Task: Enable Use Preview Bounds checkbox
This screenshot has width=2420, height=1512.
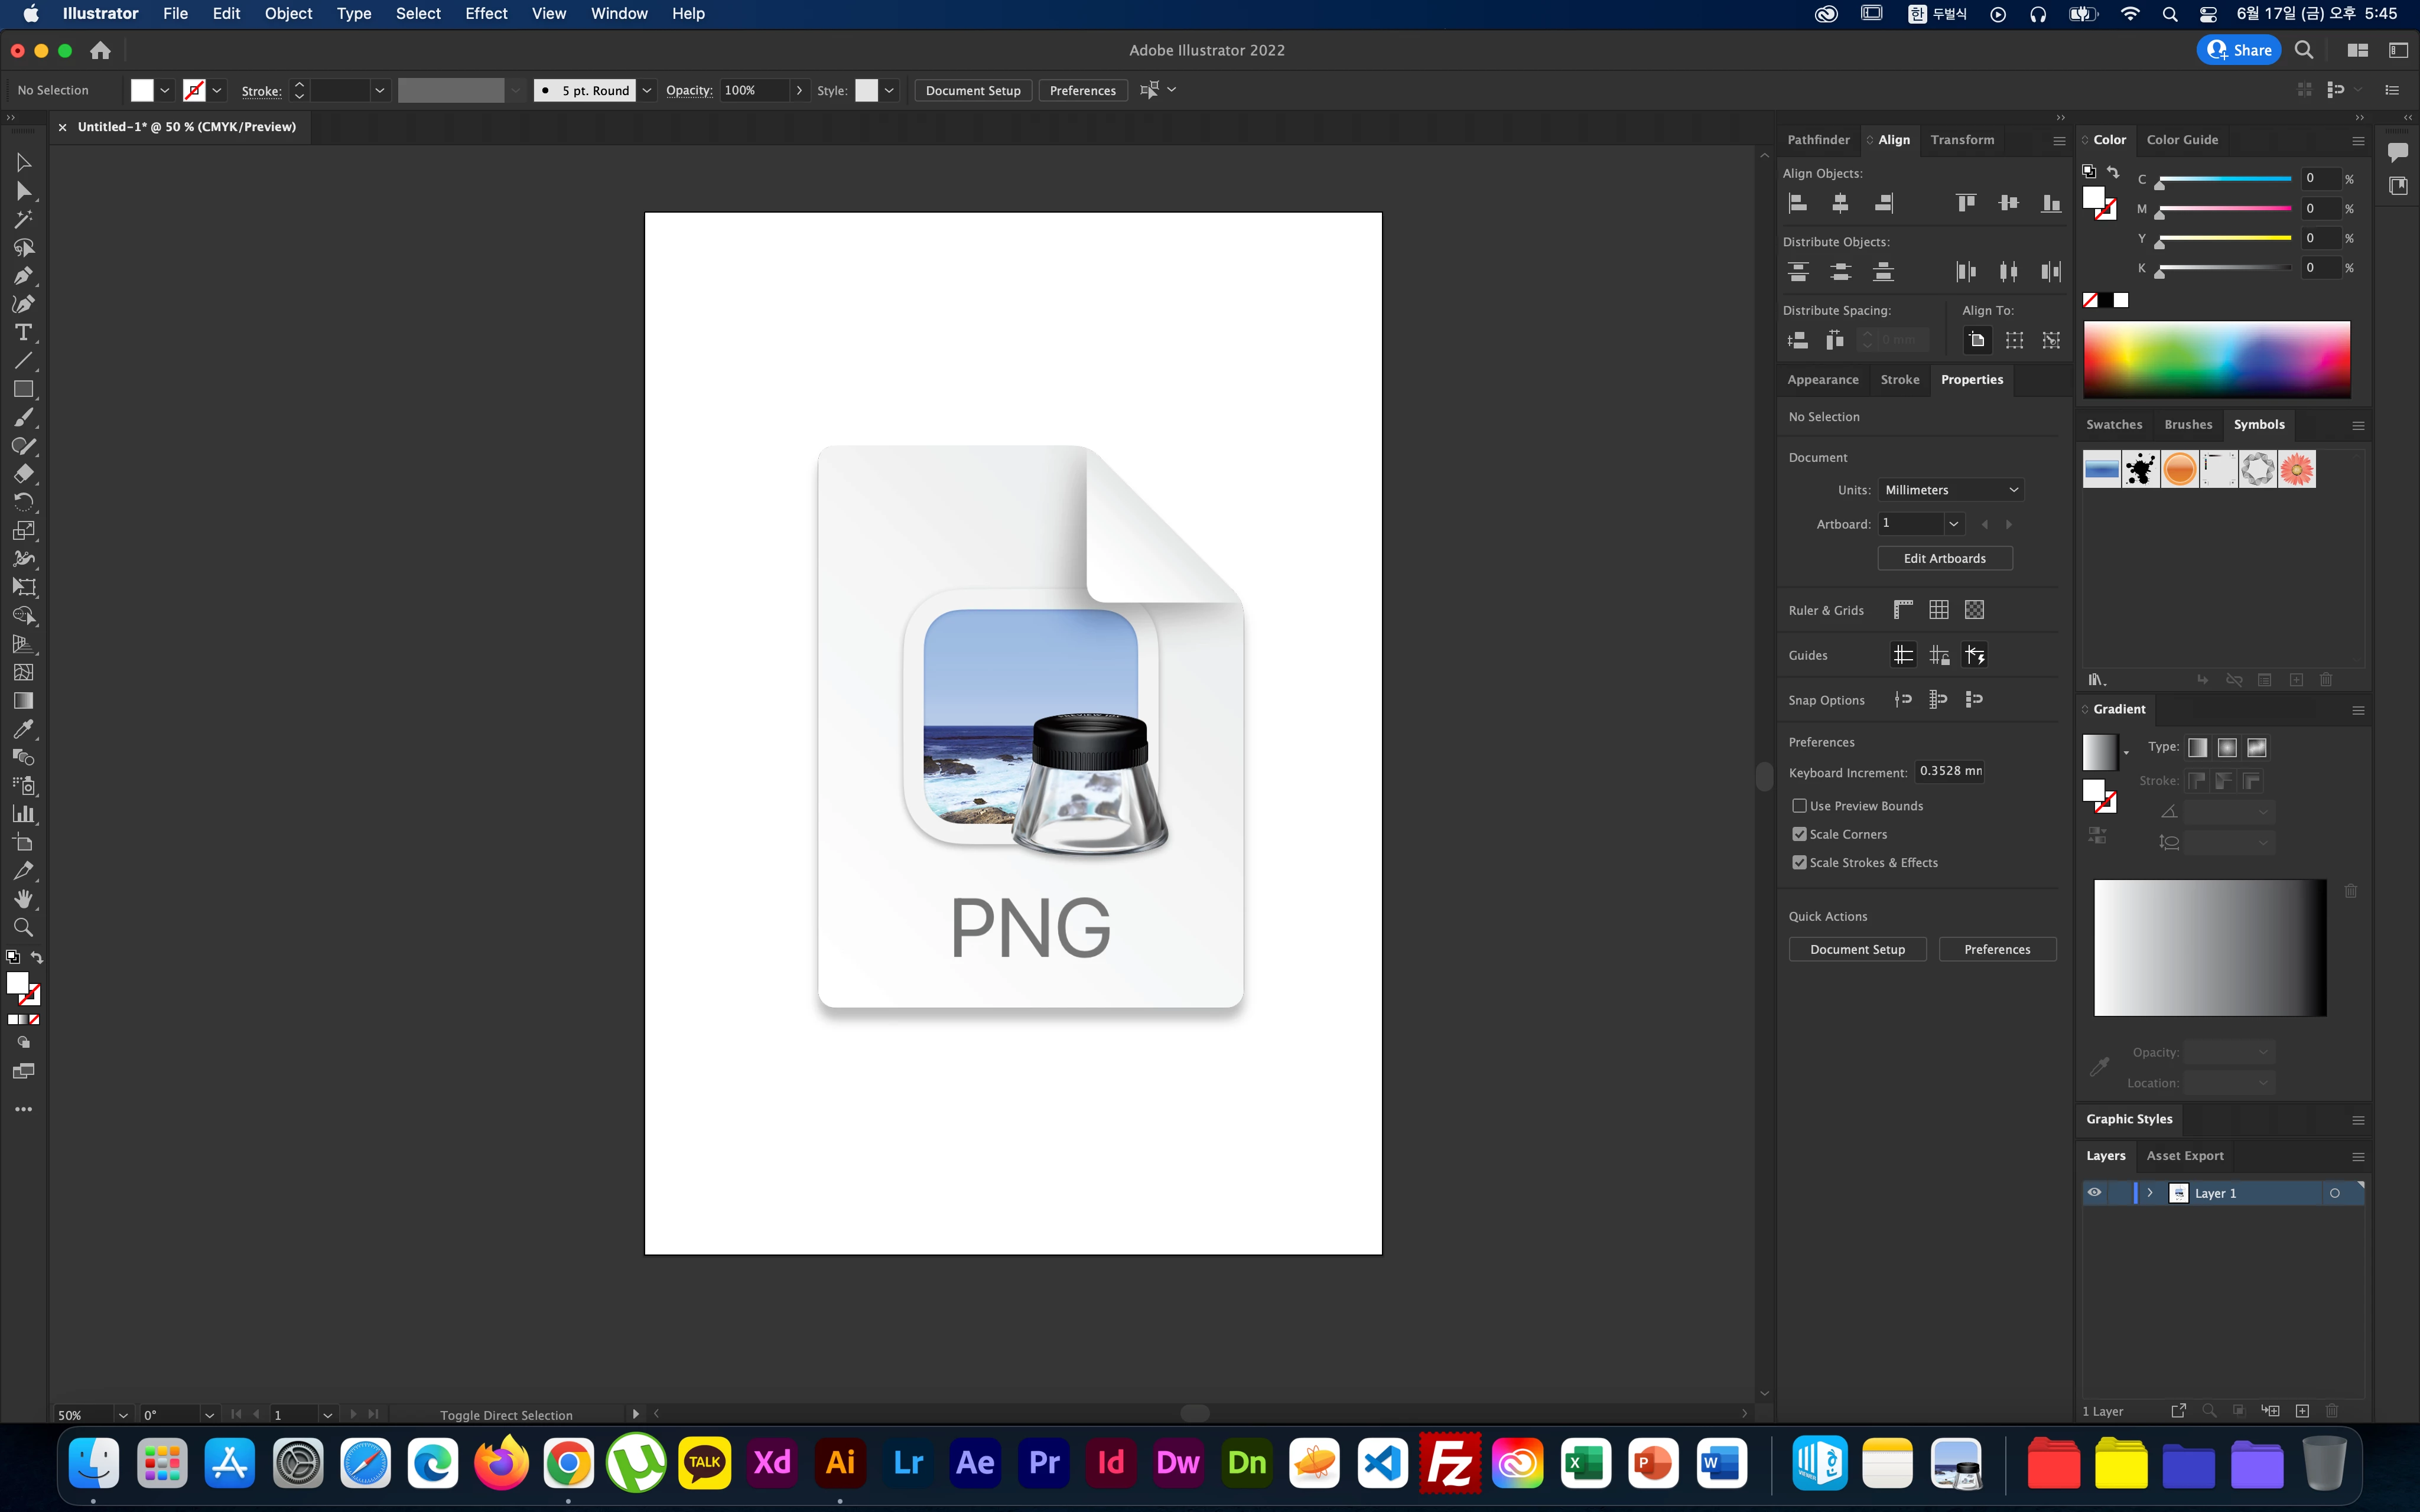Action: (x=1799, y=806)
